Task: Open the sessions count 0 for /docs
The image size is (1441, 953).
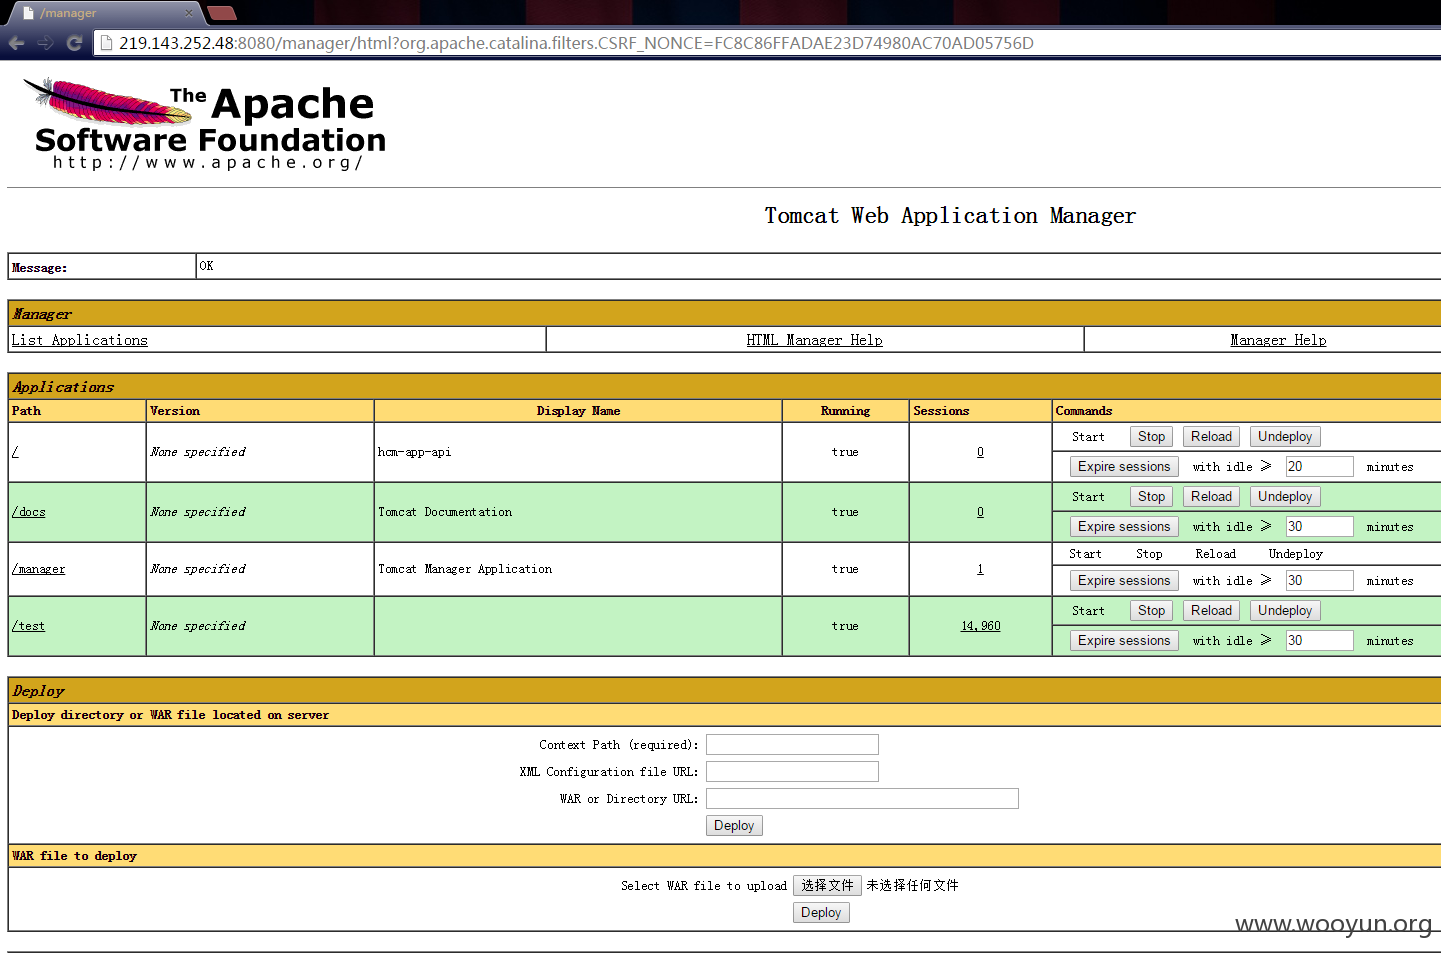Action: tap(980, 512)
